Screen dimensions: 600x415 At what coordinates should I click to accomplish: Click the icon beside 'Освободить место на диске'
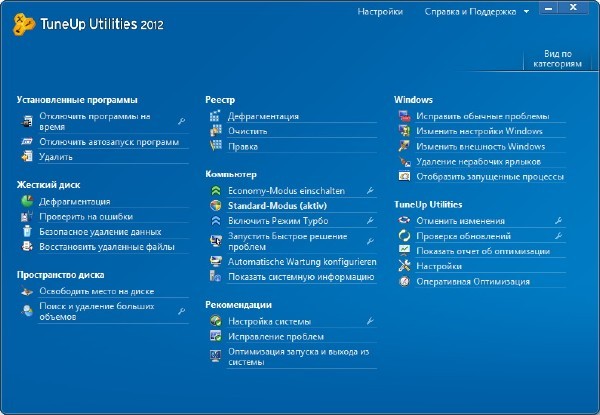[x=27, y=291]
